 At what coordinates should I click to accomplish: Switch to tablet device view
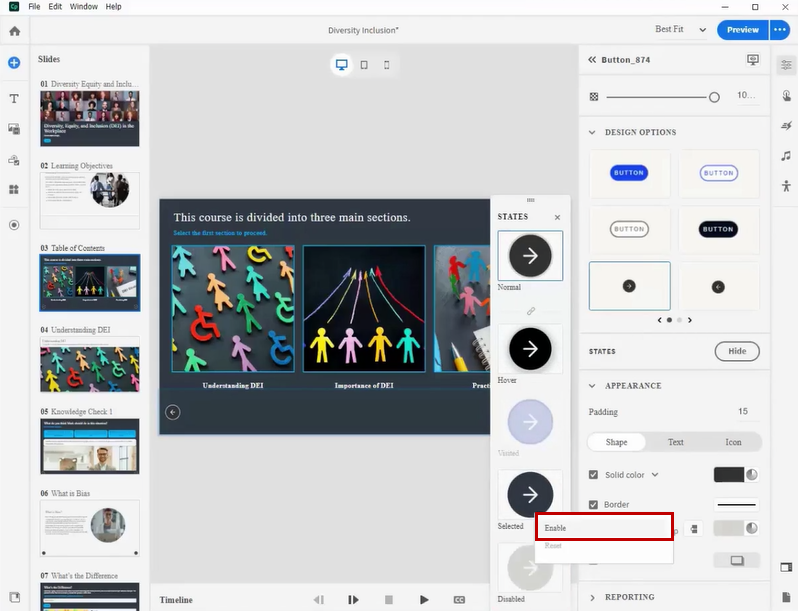[364, 65]
